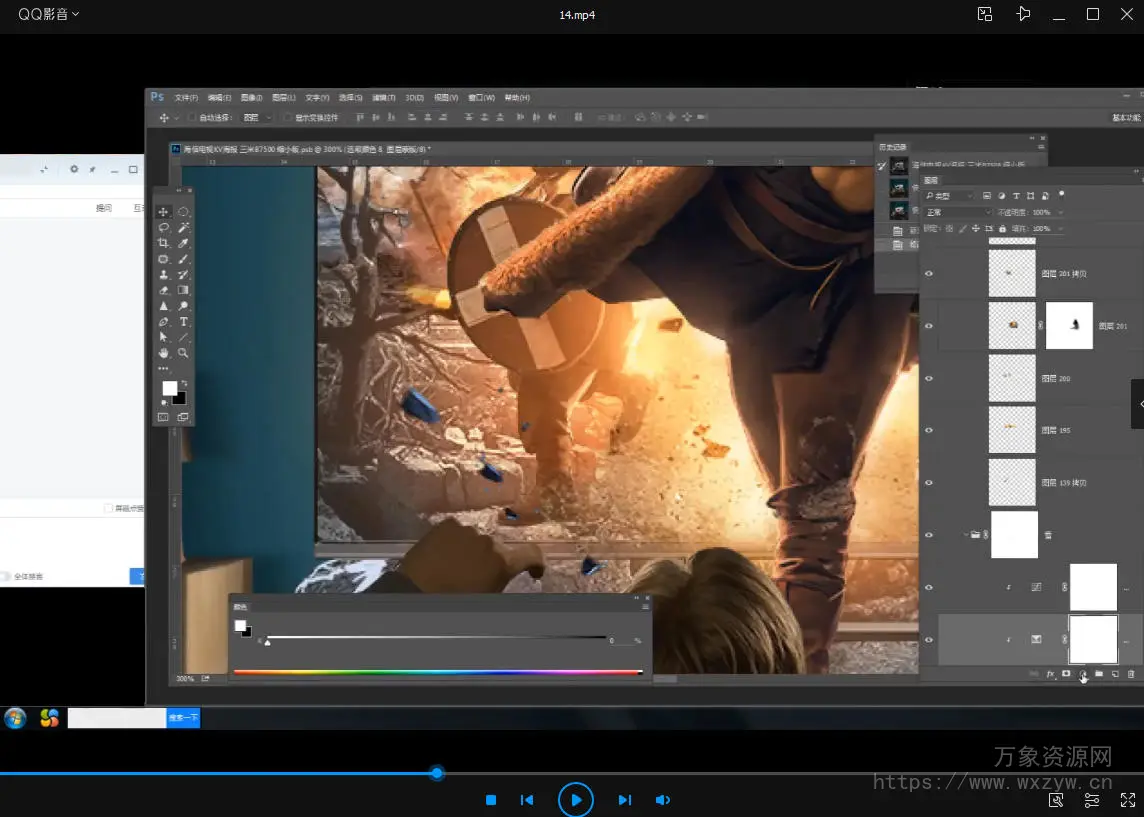Image resolution: width=1144 pixels, height=817 pixels.
Task: Pick the Crop tool in the toolbox
Action: pyautogui.click(x=164, y=243)
